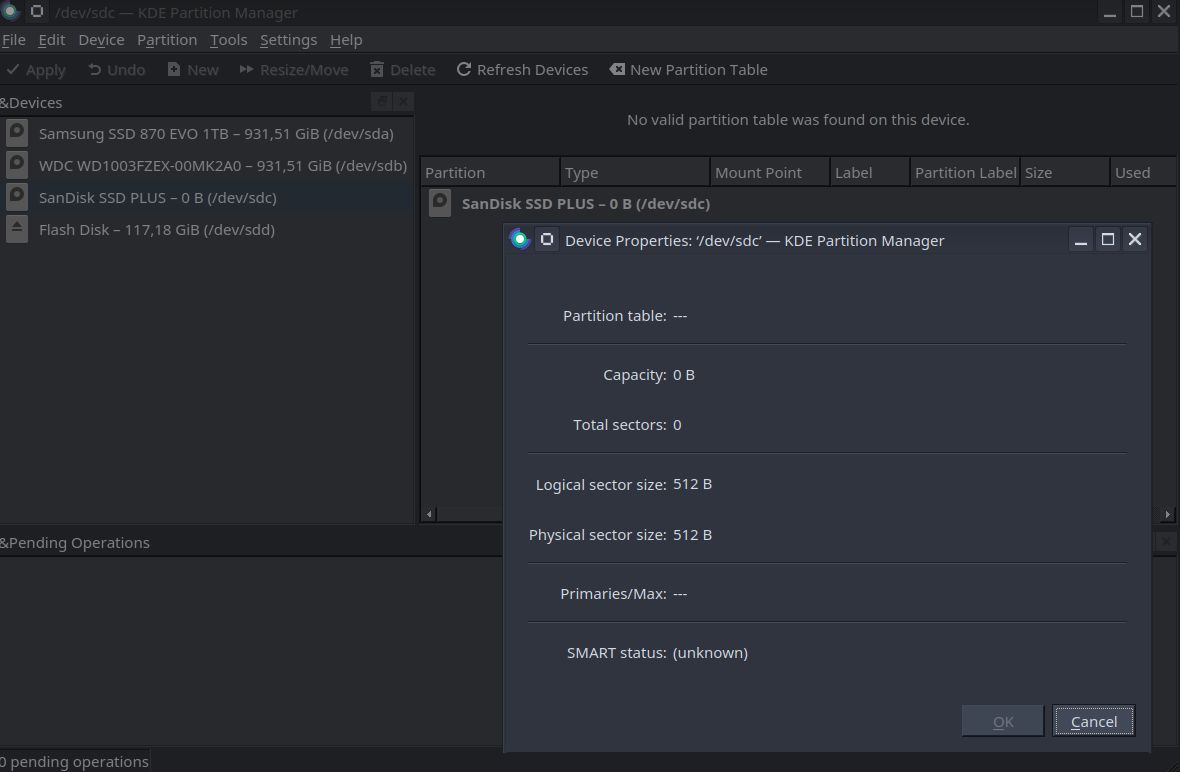Open the Device menu
The height and width of the screenshot is (772, 1180).
click(x=101, y=40)
